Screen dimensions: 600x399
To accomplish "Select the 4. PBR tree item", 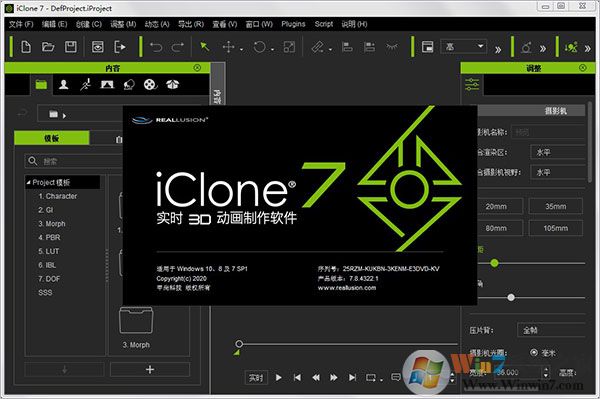I will click(49, 238).
